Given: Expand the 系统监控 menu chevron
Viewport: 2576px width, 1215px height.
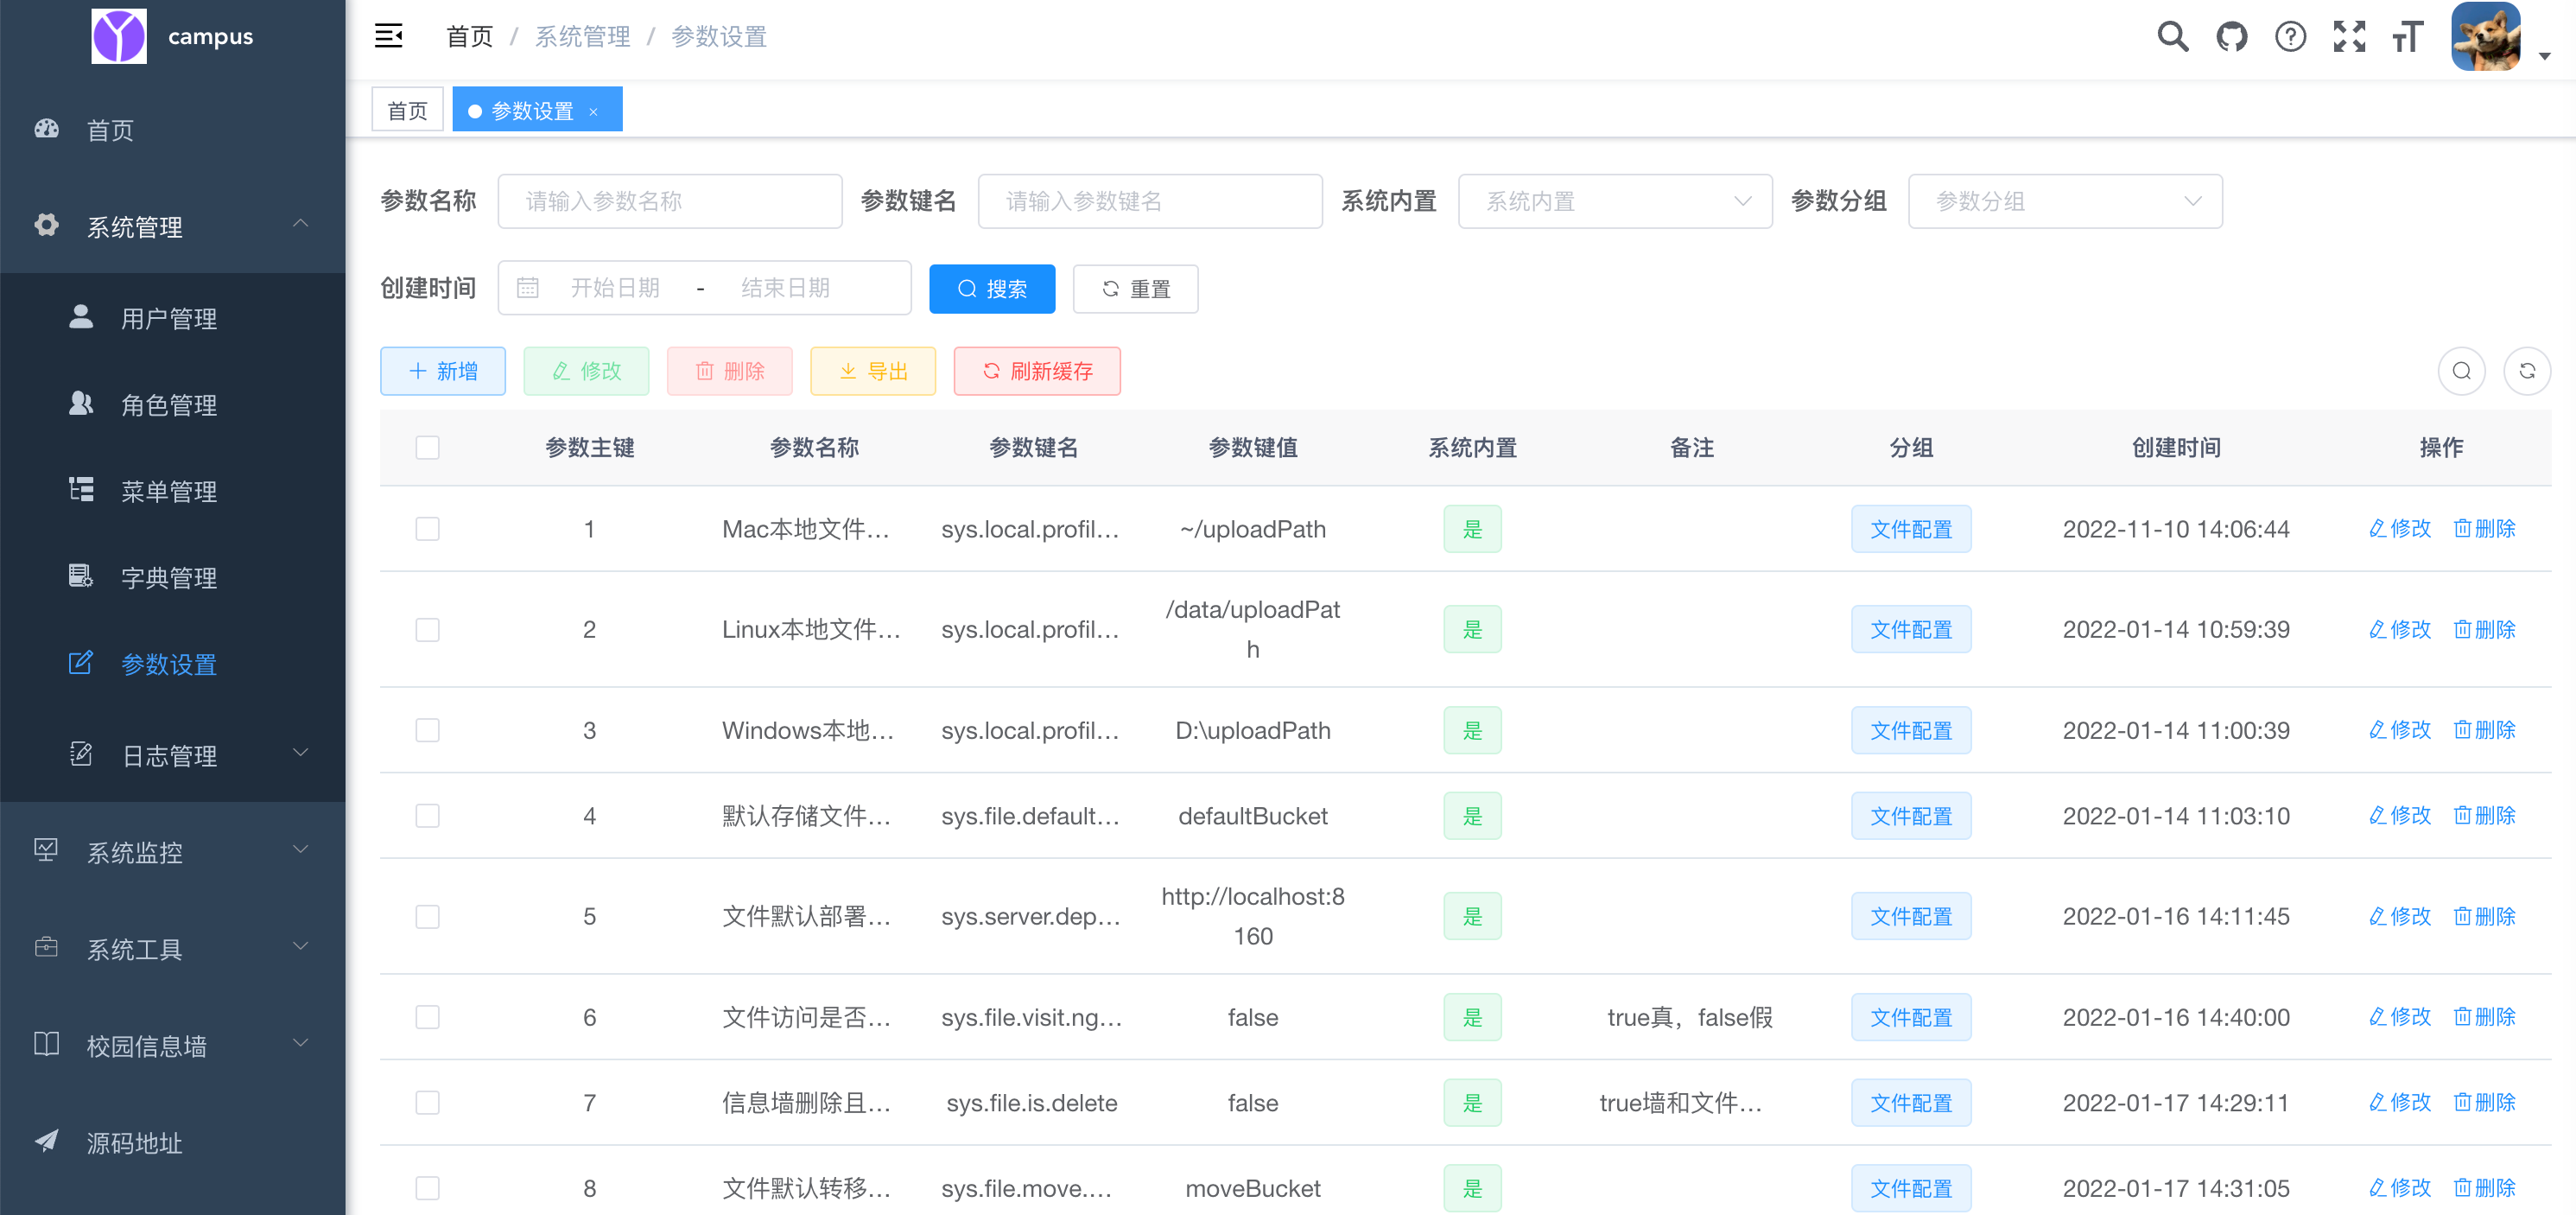Looking at the screenshot, I should [300, 850].
